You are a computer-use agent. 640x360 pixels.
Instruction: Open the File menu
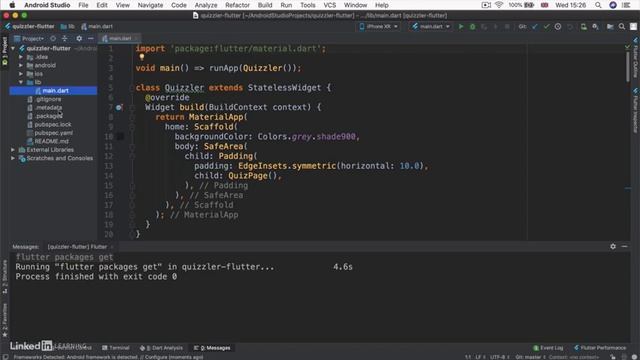tap(83, 5)
